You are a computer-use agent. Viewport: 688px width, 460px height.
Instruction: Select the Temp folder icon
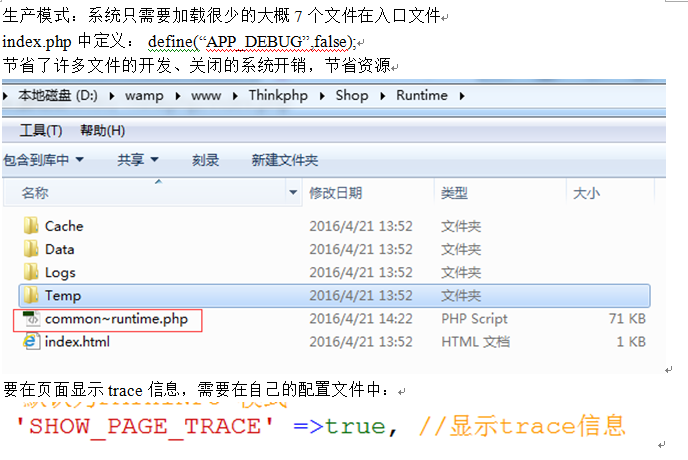pos(31,295)
